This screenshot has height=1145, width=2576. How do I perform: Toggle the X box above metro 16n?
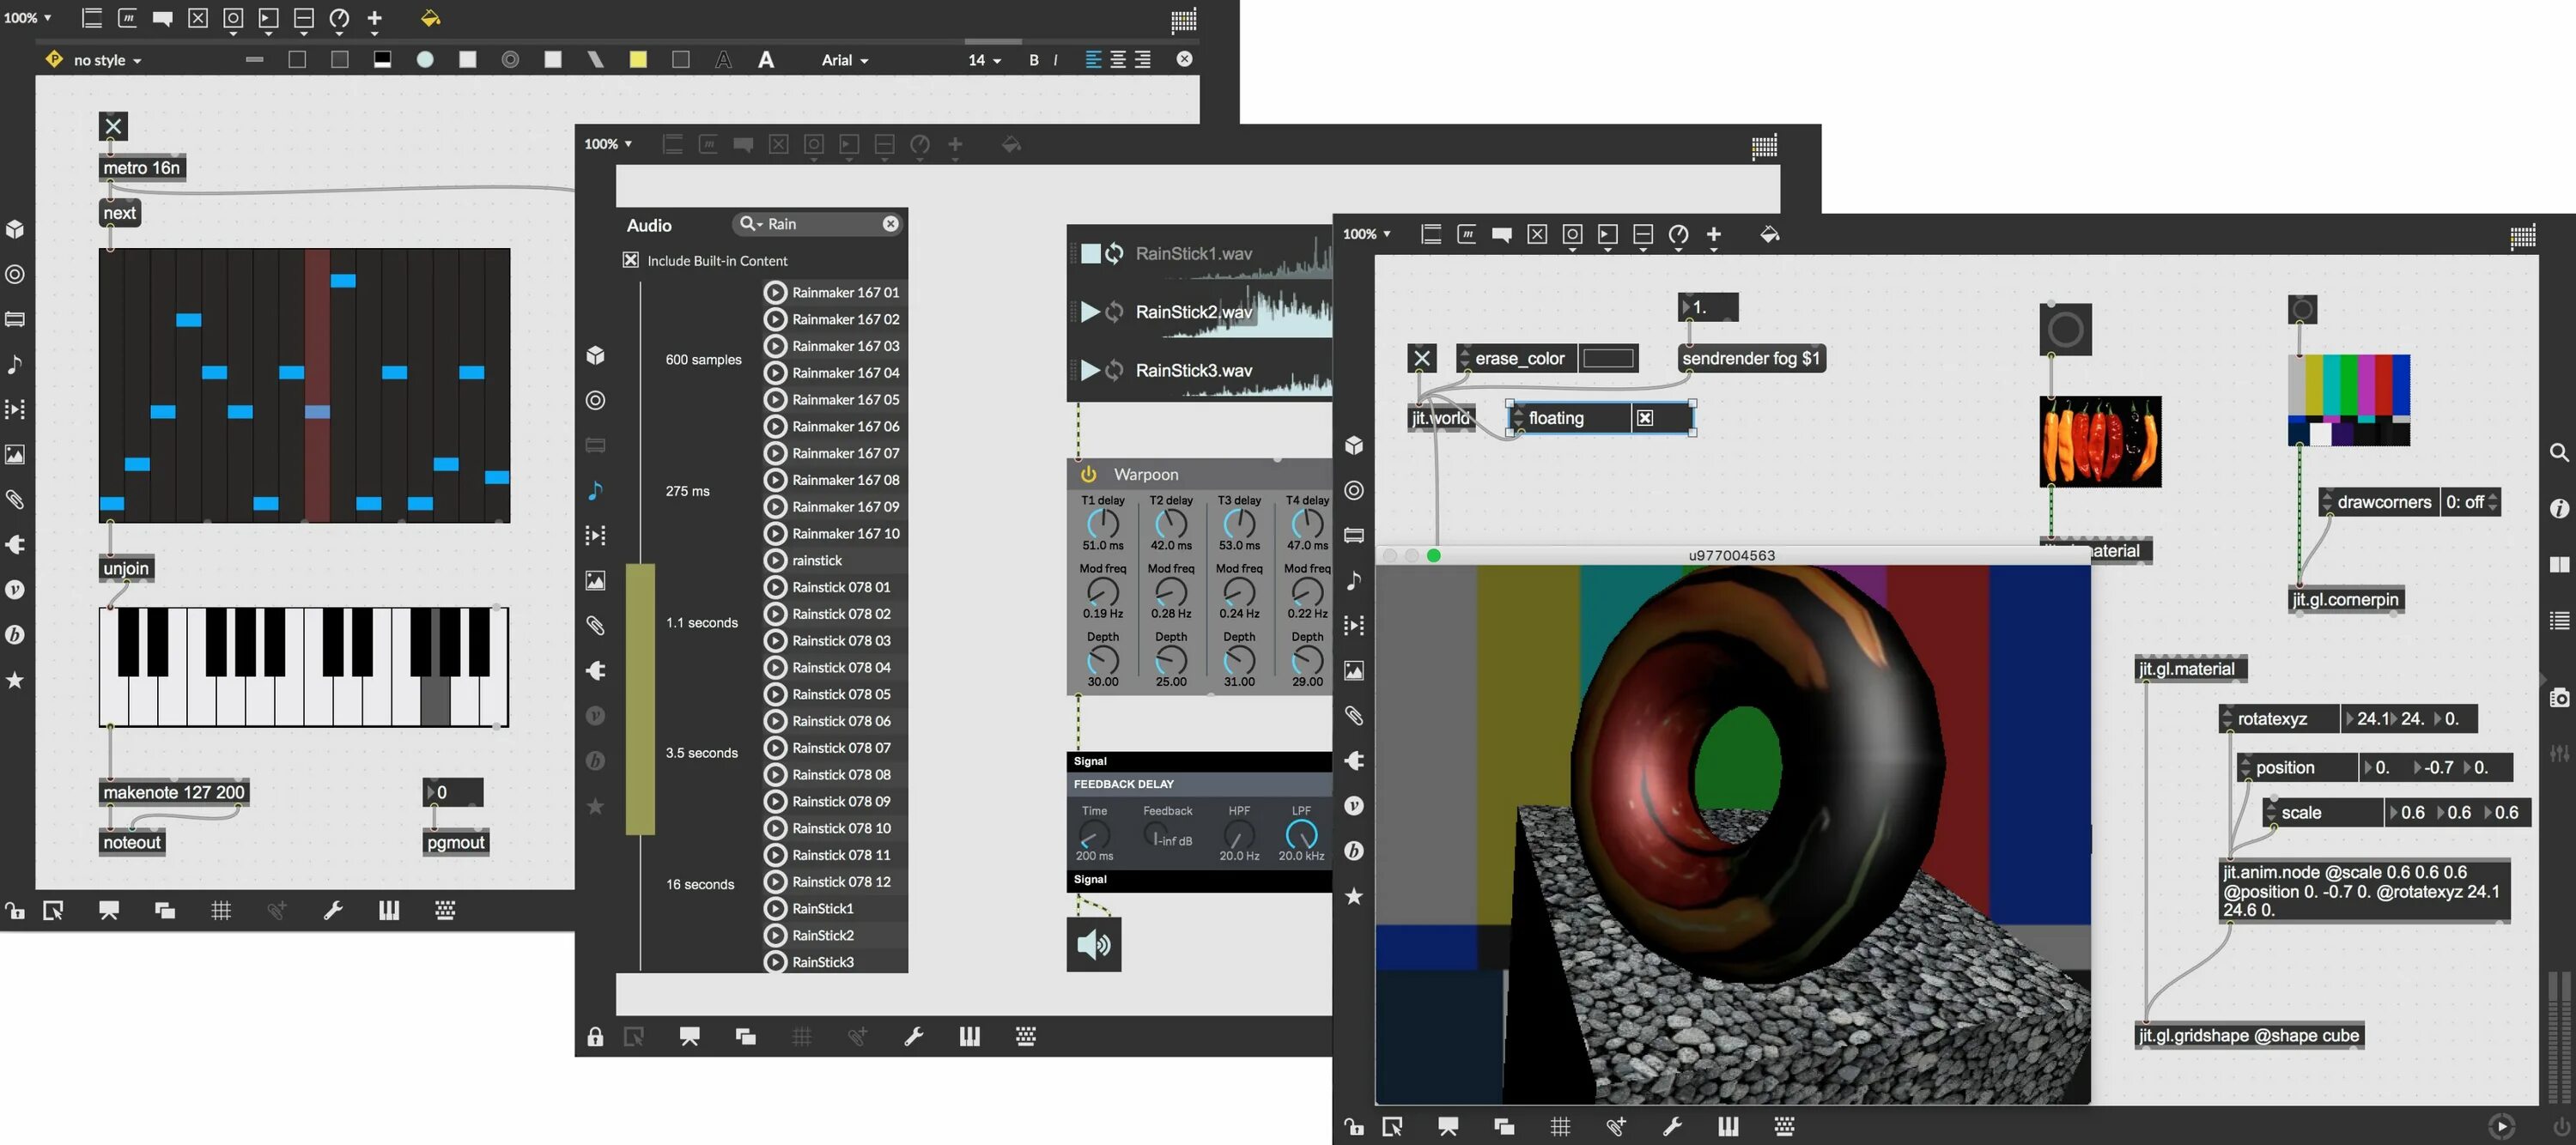[x=113, y=126]
